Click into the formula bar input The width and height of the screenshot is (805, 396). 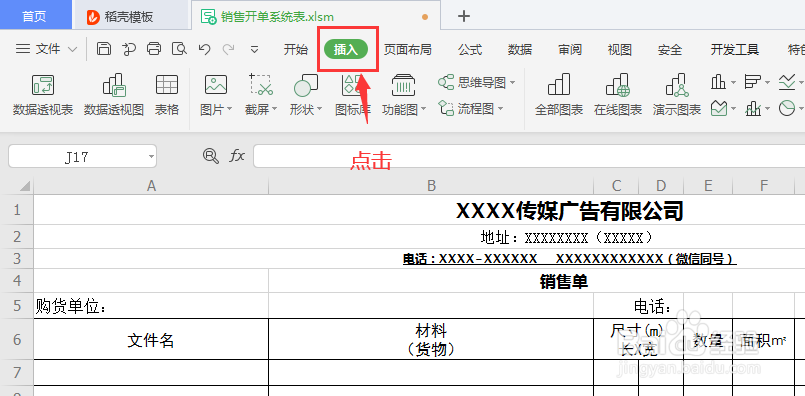529,156
